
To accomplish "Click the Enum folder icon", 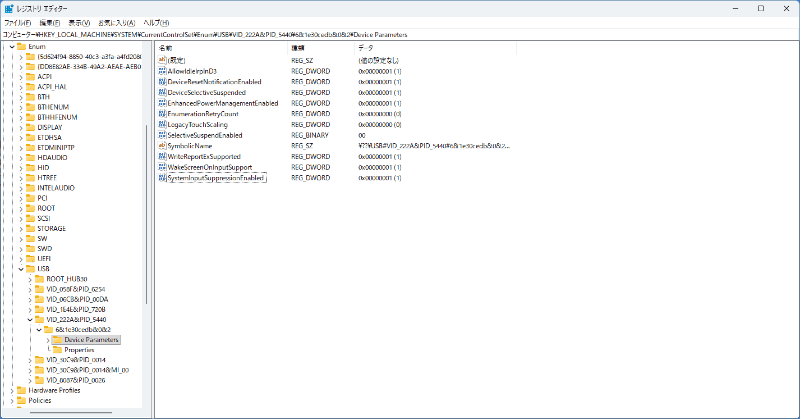I will [x=21, y=46].
